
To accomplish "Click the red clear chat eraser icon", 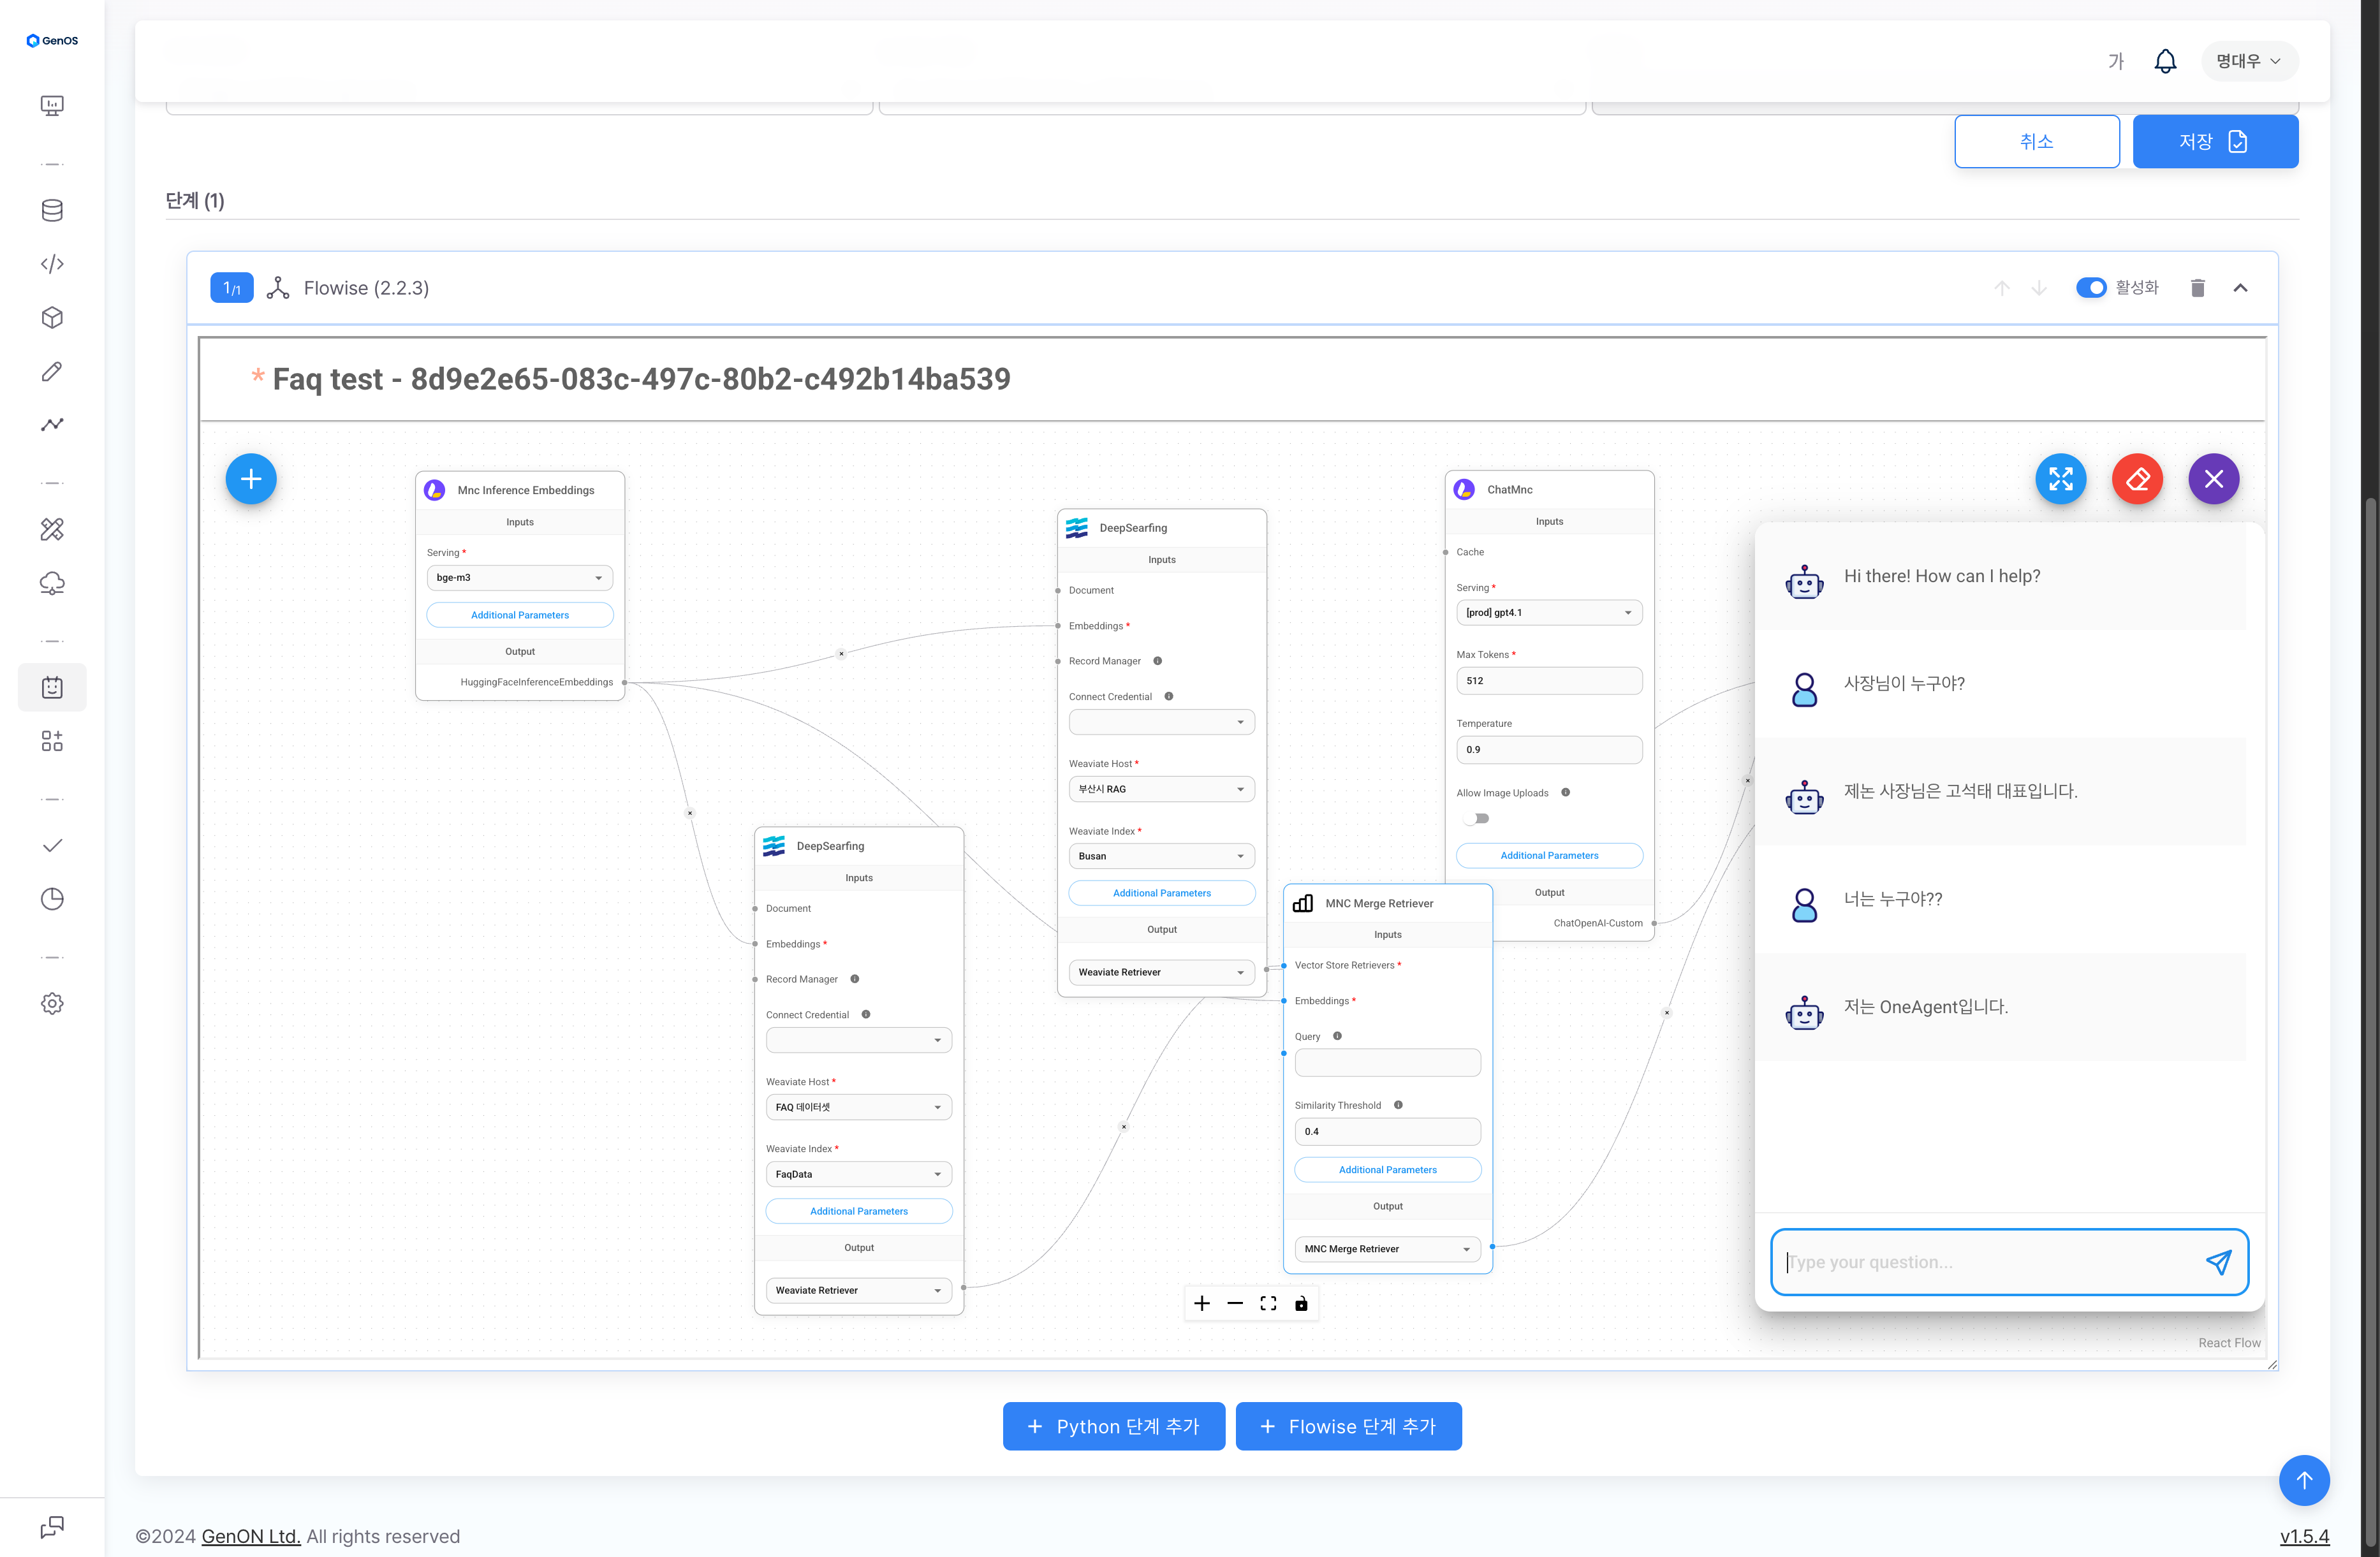I will (x=2137, y=479).
